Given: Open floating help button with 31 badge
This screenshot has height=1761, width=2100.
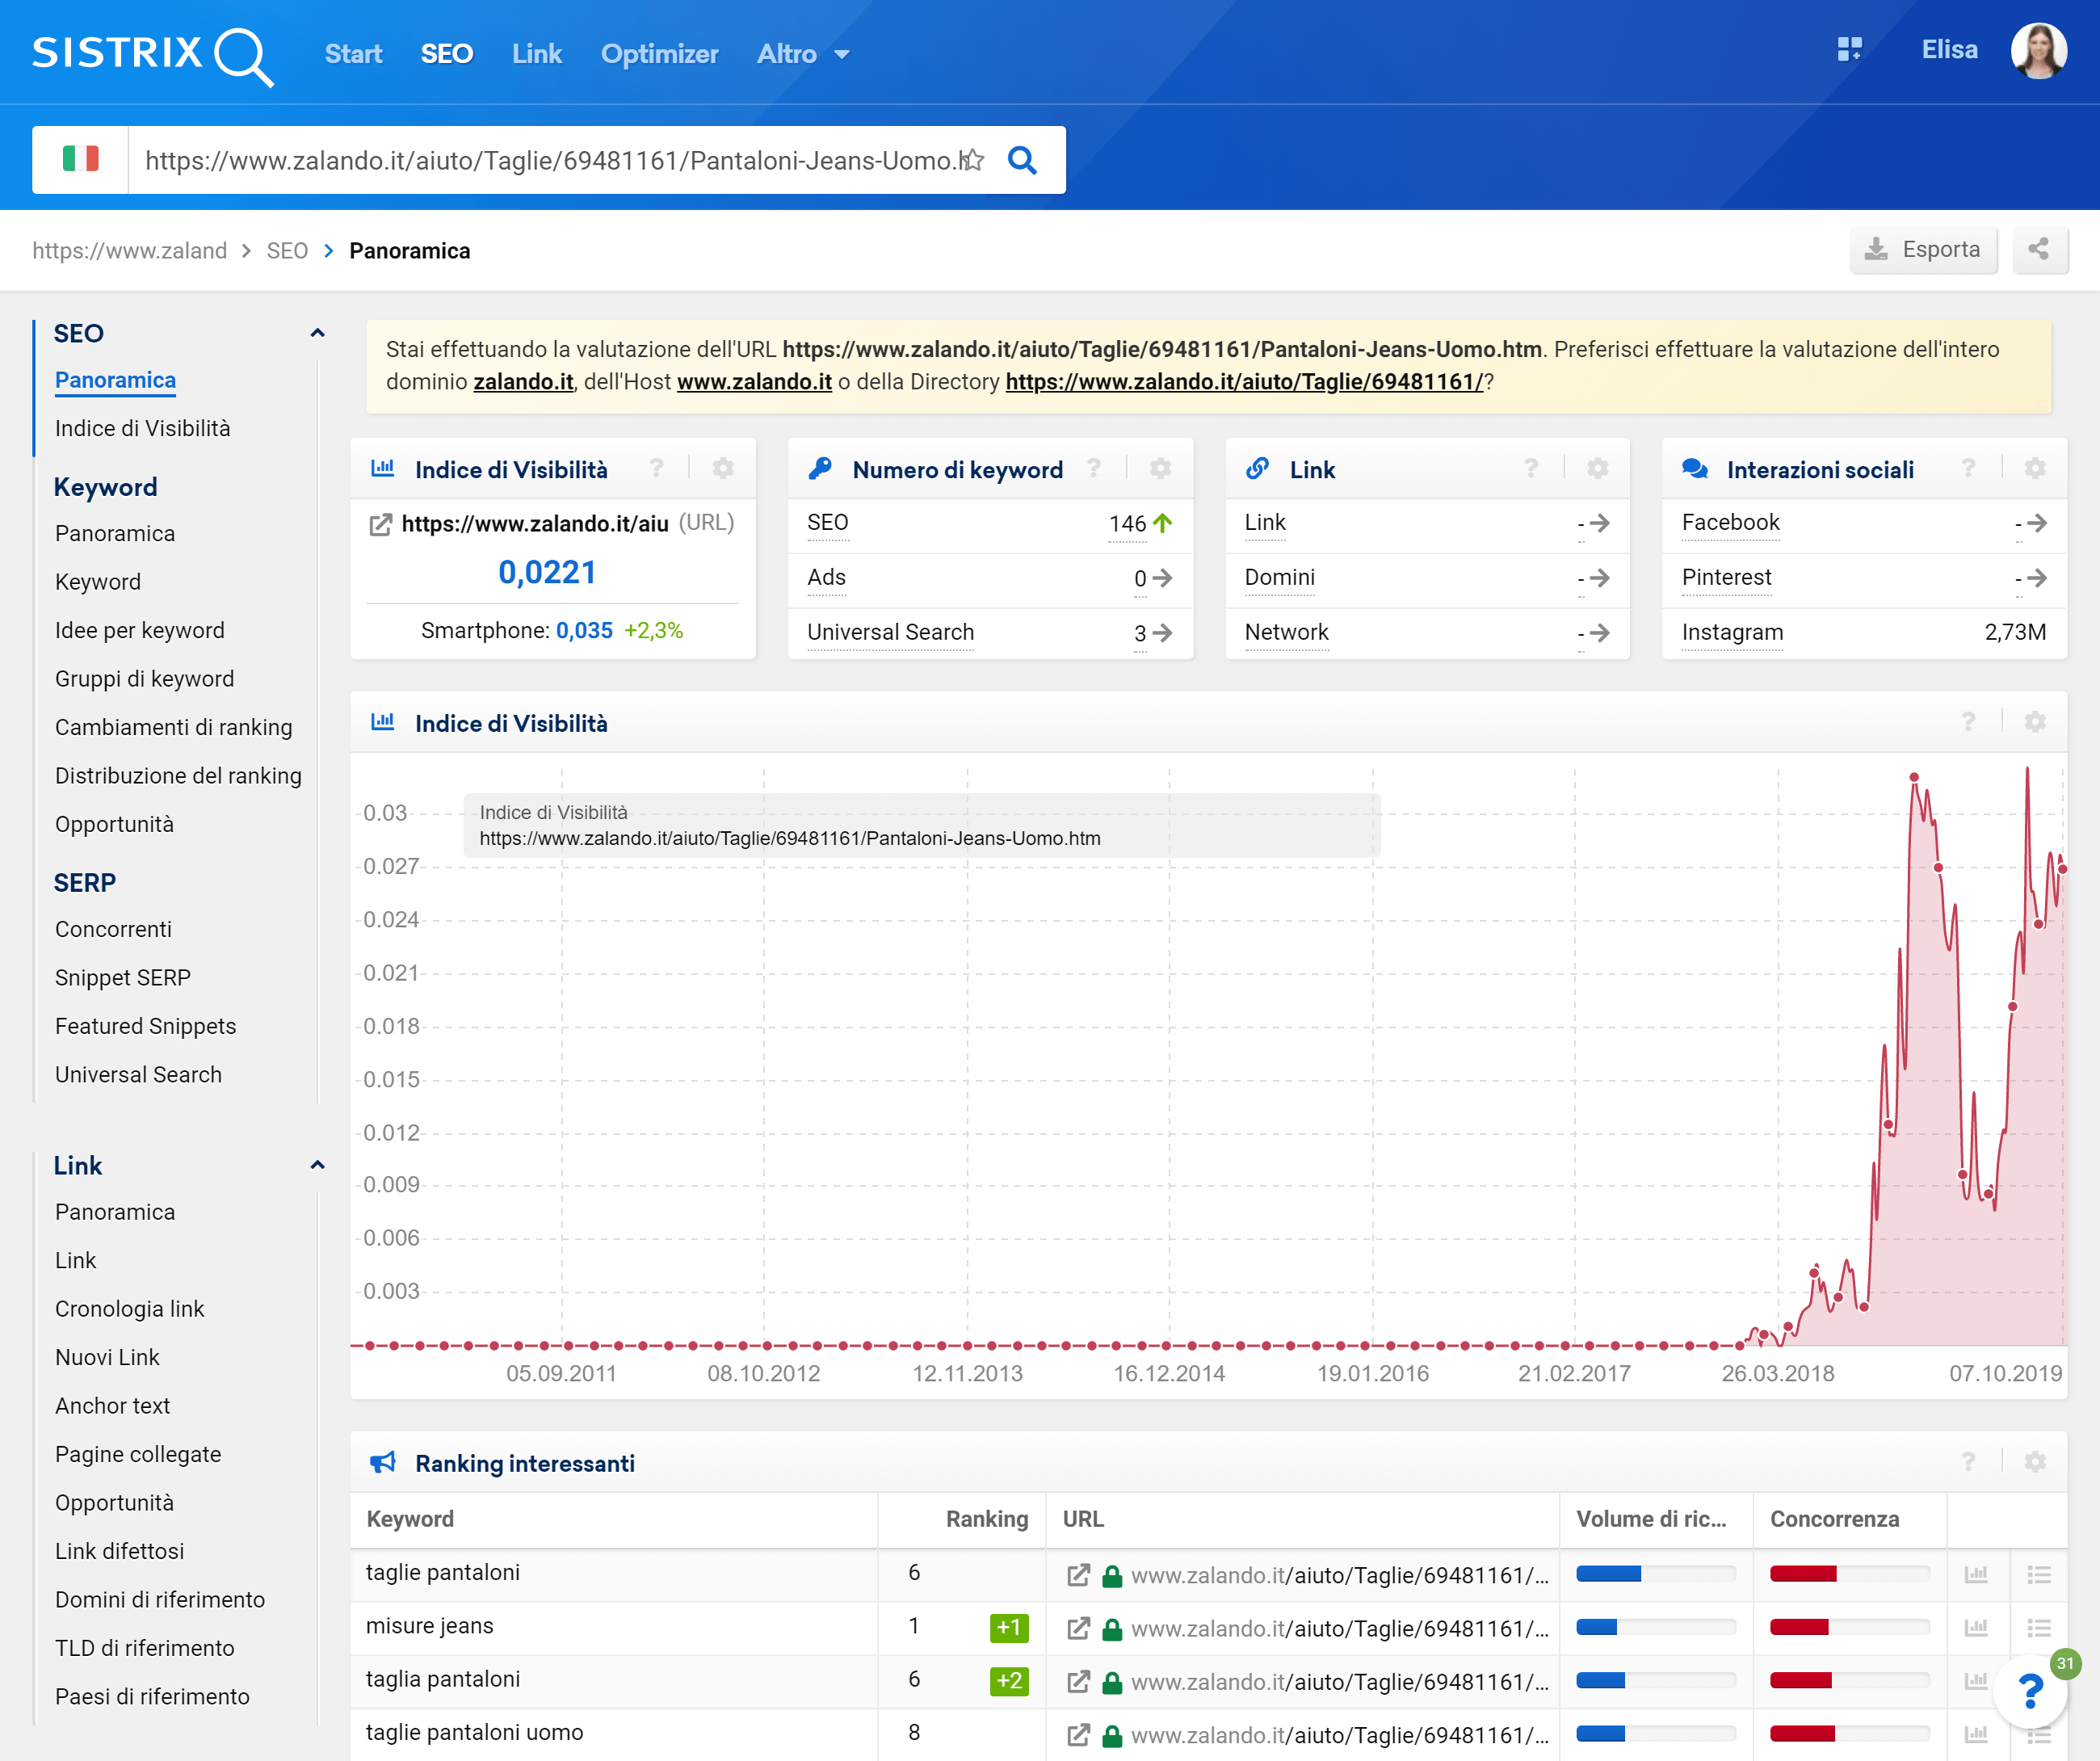Looking at the screenshot, I should click(2030, 1690).
